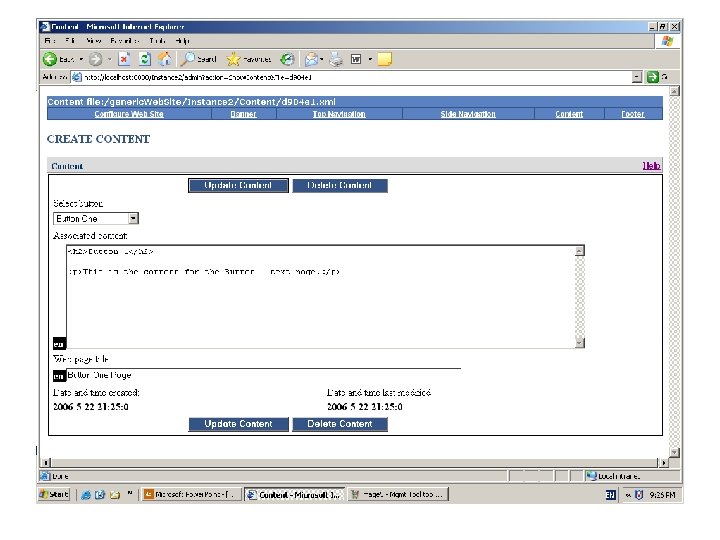Open the Search magnifier toolbar icon

187,59
